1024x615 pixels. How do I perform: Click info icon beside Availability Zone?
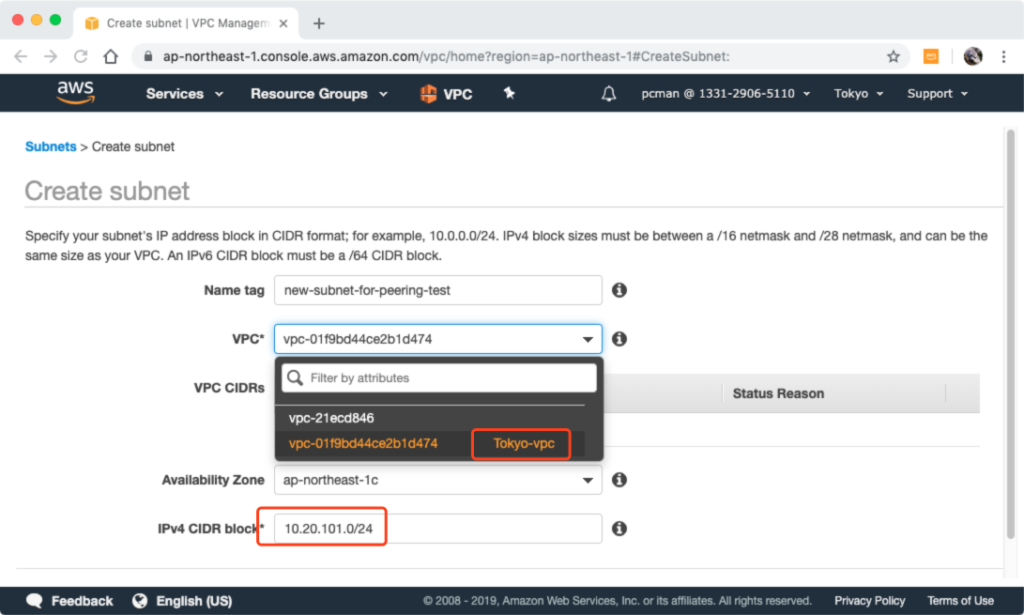619,480
